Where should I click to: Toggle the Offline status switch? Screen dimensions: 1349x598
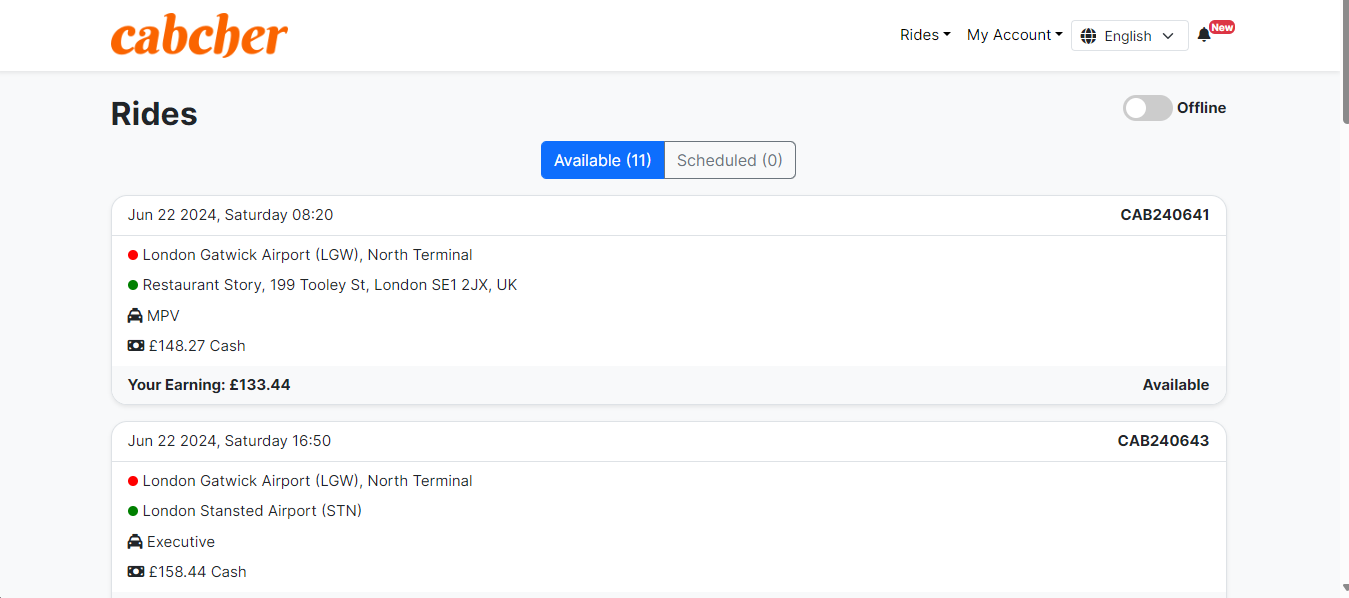point(1147,108)
